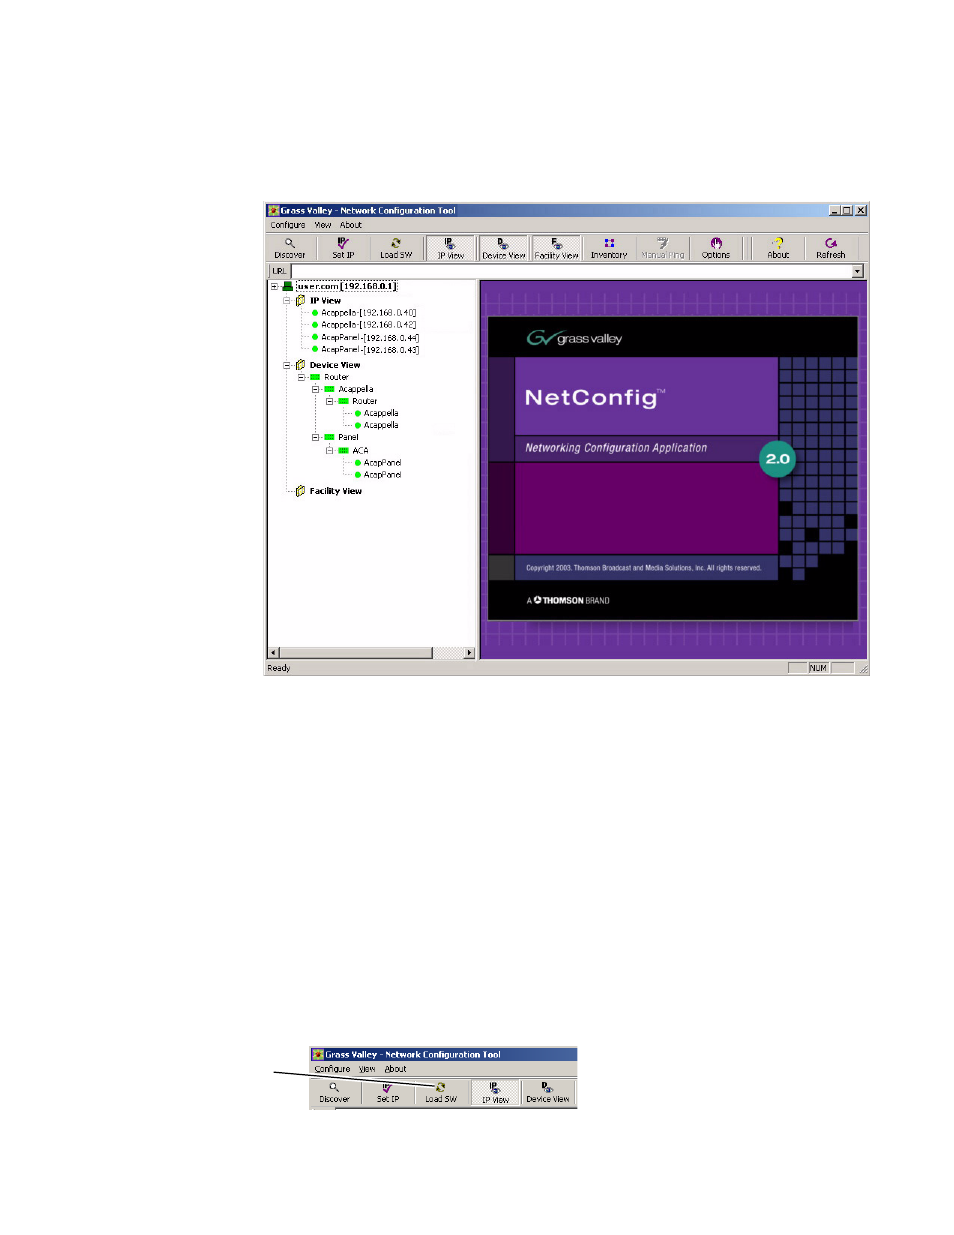Viewport: 954px width, 1235px height.
Task: Open the Configure menu in the main window
Action: (288, 225)
